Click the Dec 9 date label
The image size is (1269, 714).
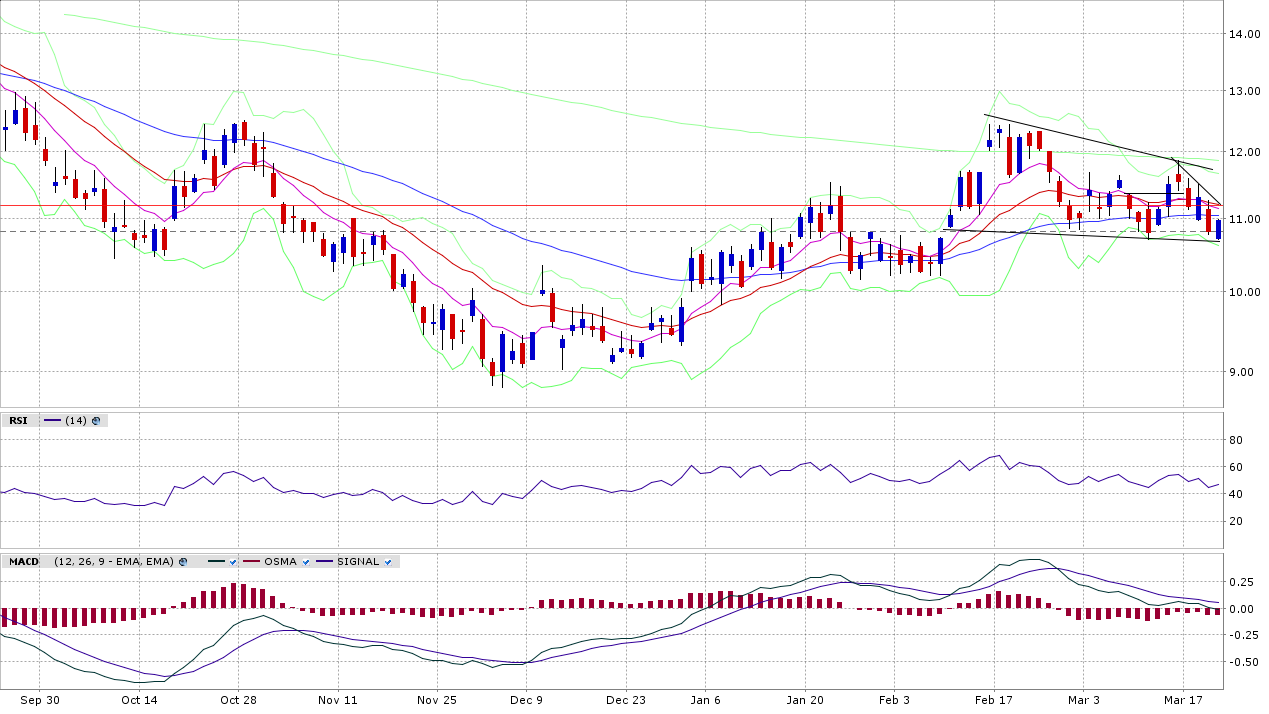click(x=525, y=700)
